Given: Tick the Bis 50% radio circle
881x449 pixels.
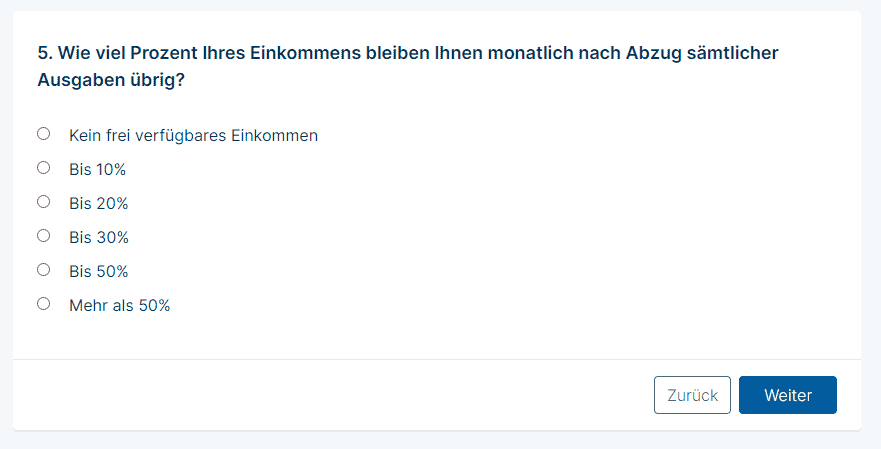Looking at the screenshot, I should click(x=44, y=270).
